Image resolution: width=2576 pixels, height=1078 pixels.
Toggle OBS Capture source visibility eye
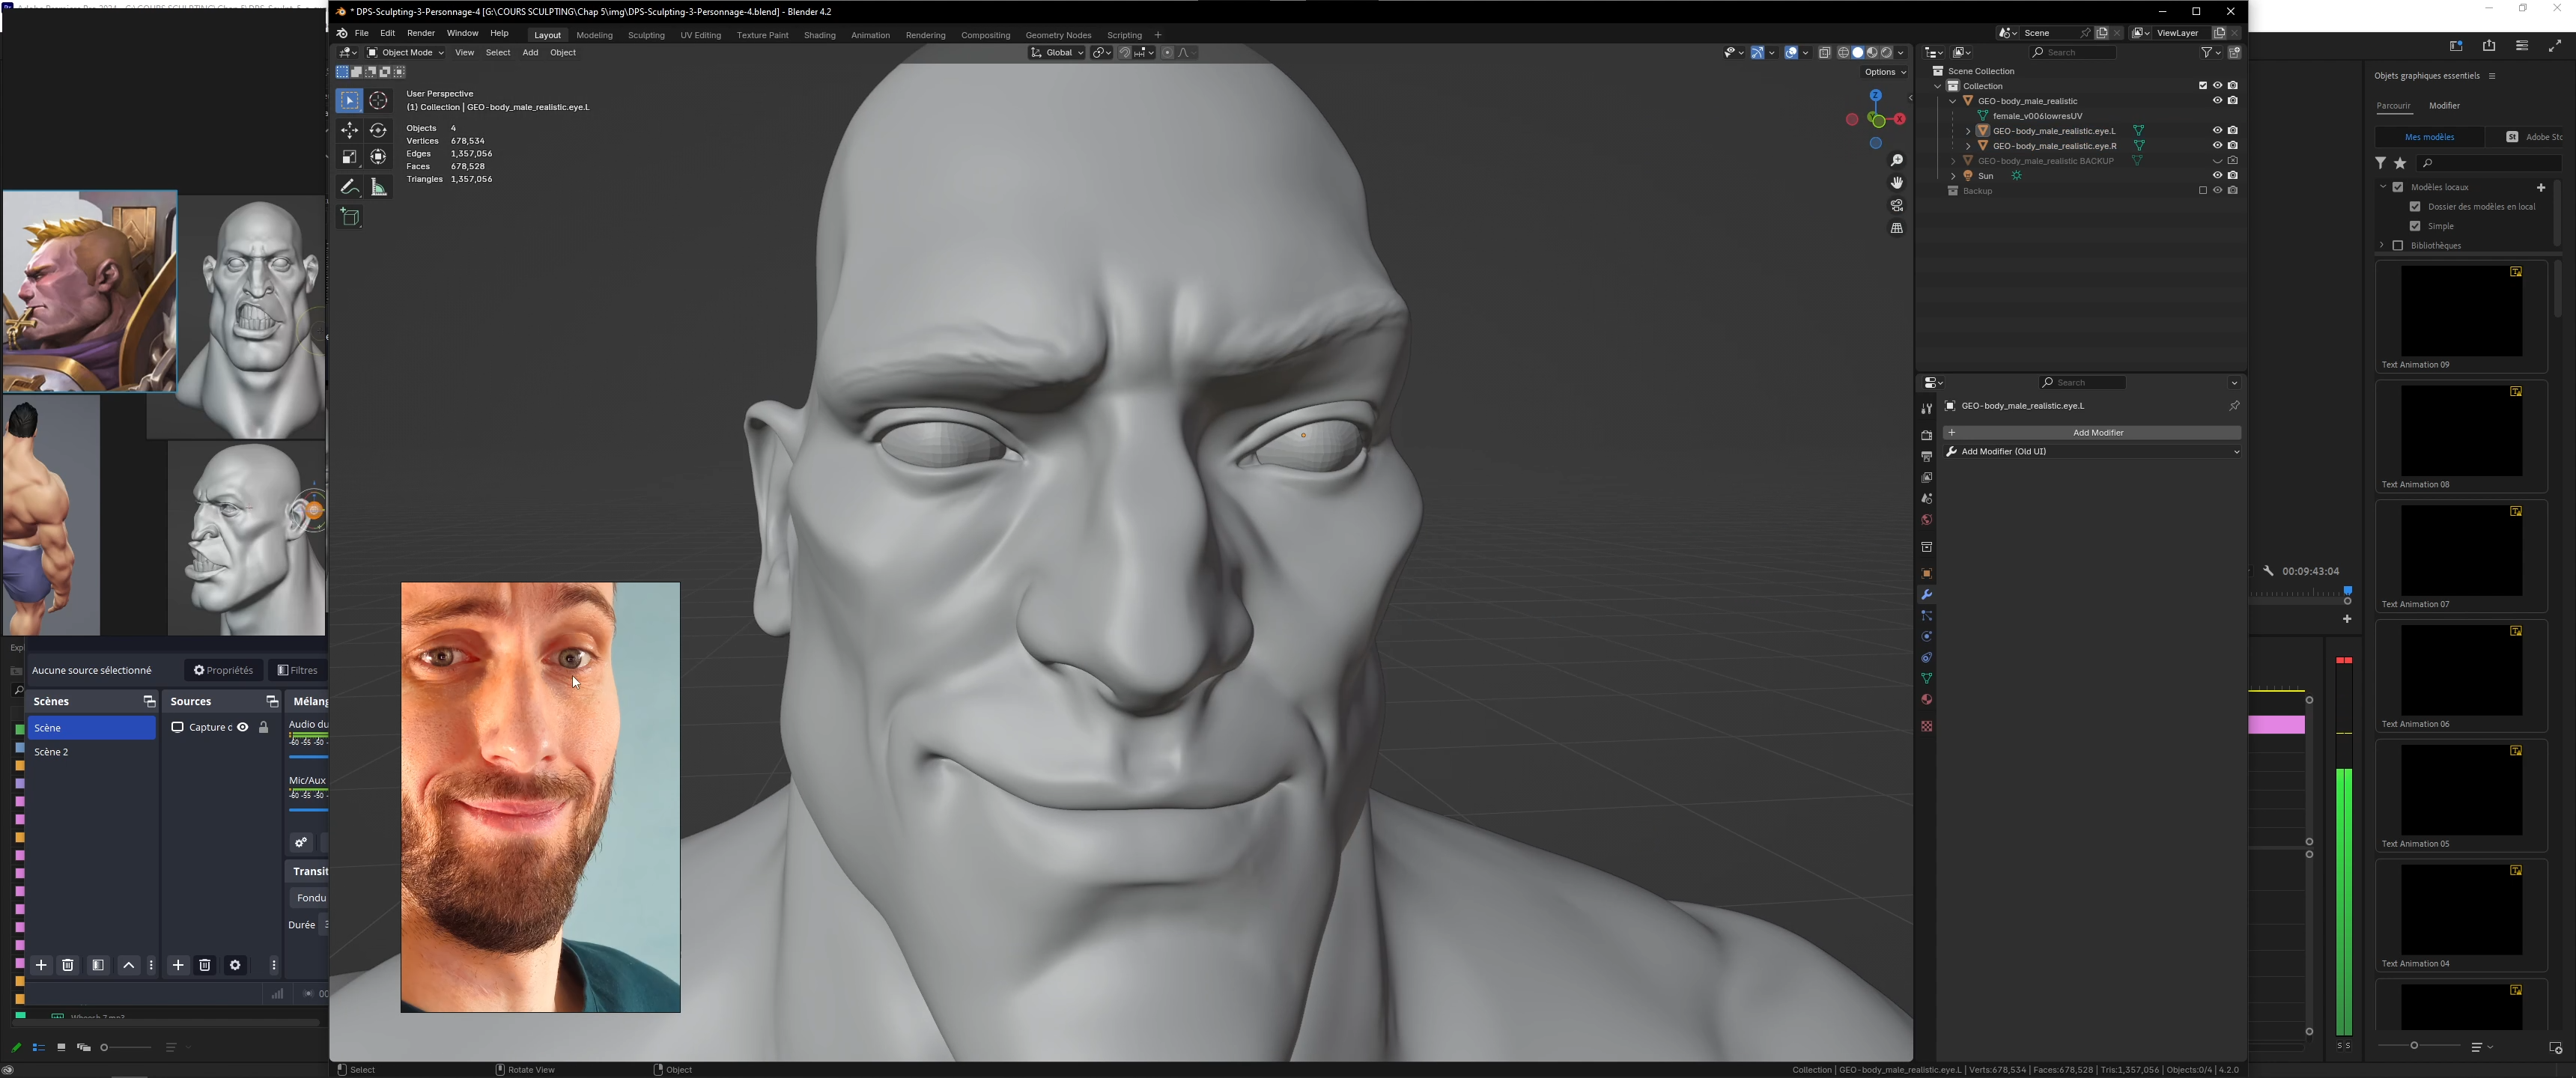pos(242,727)
